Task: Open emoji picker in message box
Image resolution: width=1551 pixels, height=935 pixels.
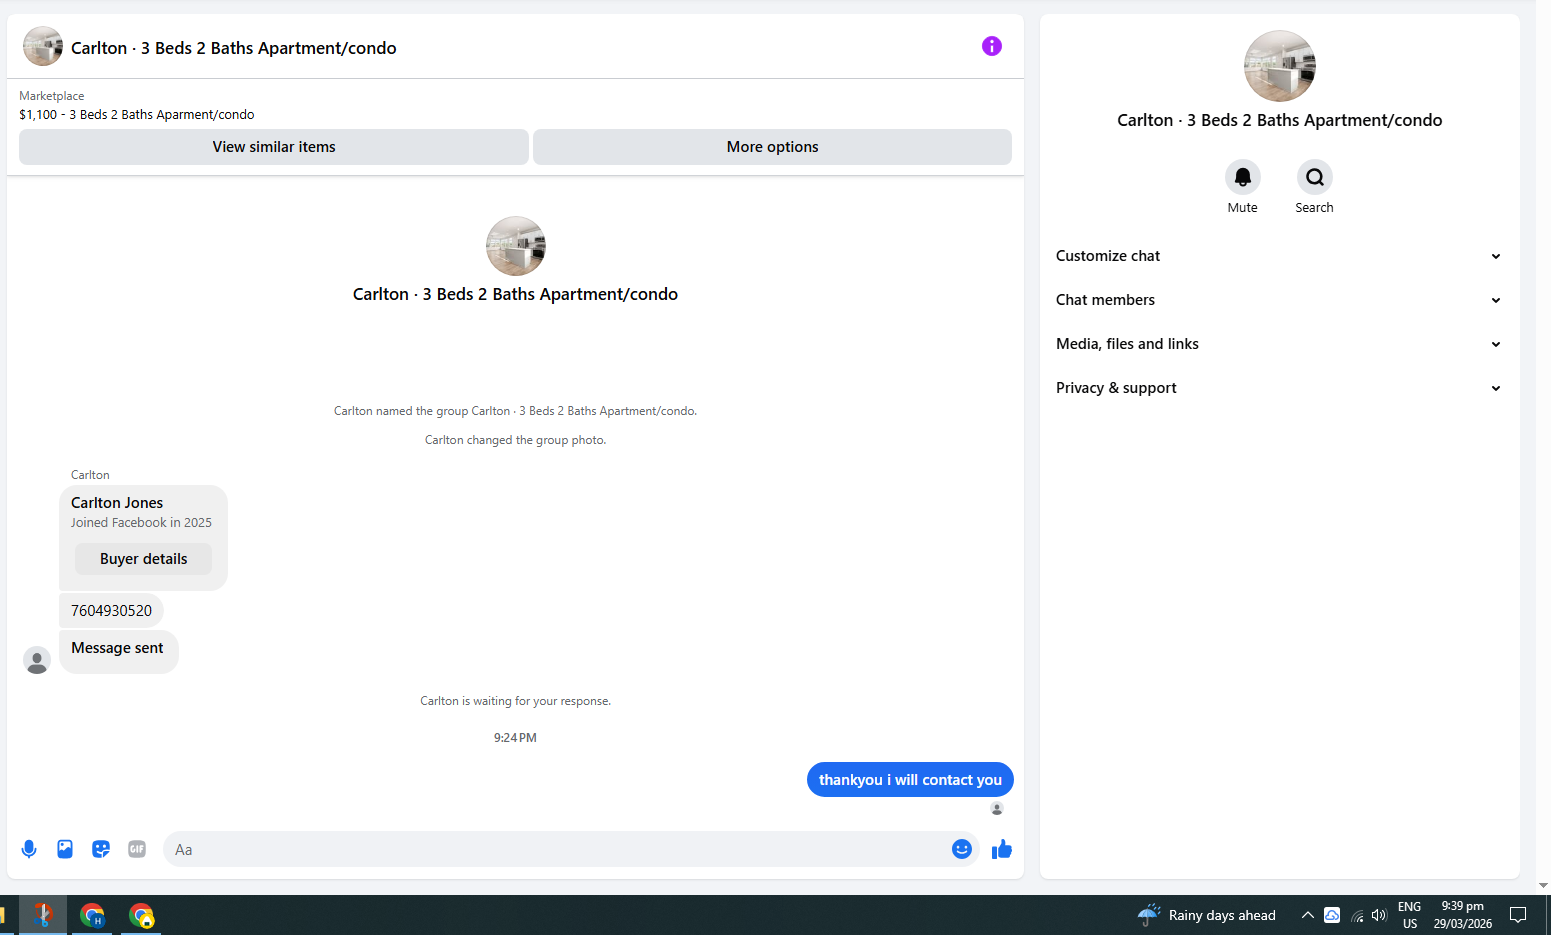Action: (962, 849)
